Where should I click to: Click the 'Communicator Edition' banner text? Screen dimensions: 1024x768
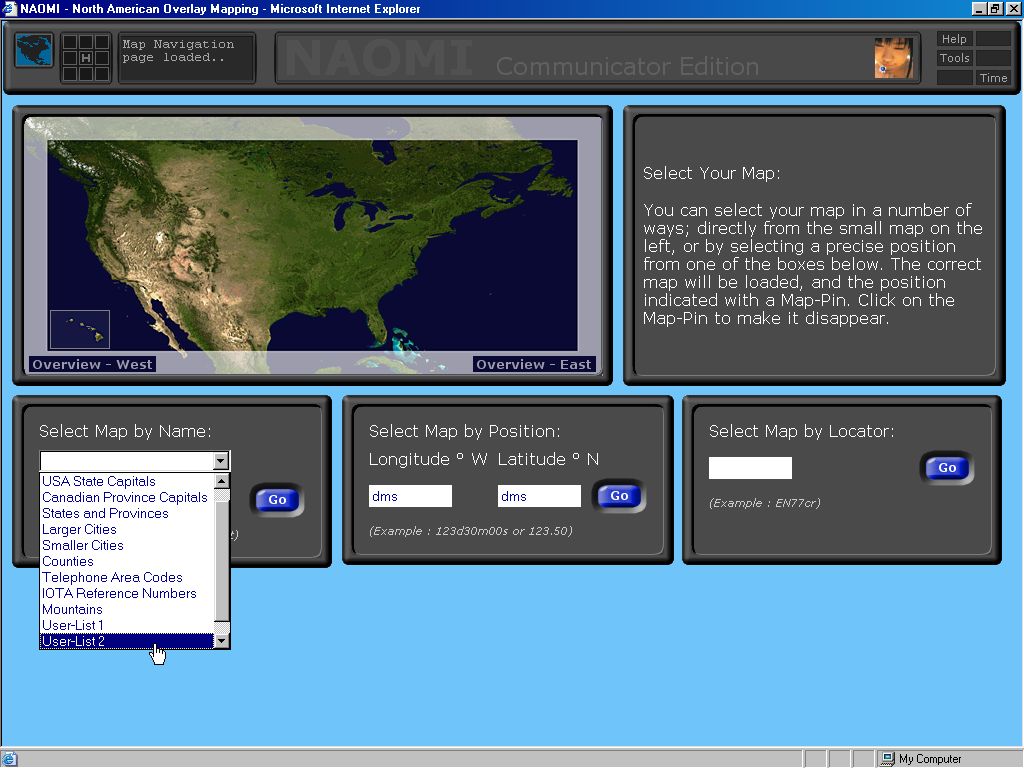[627, 66]
